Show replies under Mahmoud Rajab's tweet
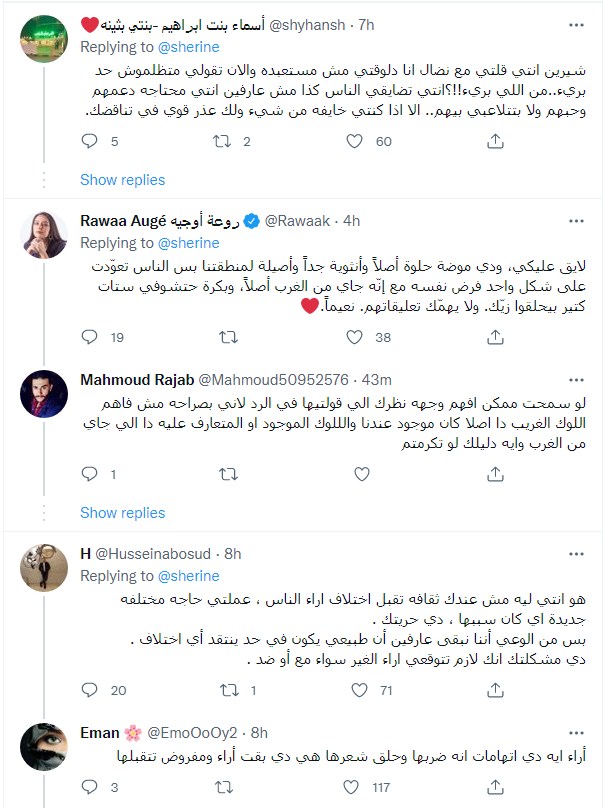Viewport: 603px width, 808px height. 122,513
